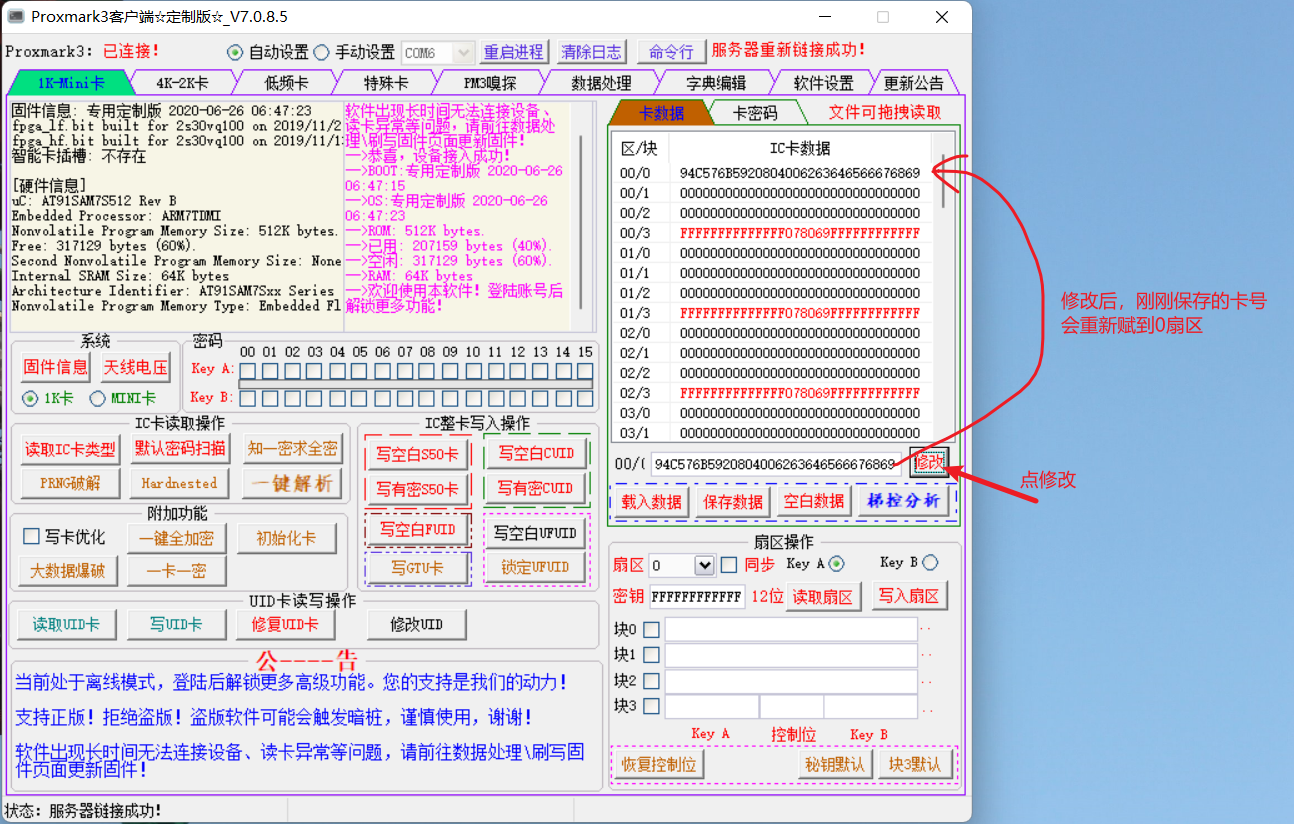Screen dimensions: 1294x824
Task: Click 清除日志 button
Action: pyautogui.click(x=591, y=52)
